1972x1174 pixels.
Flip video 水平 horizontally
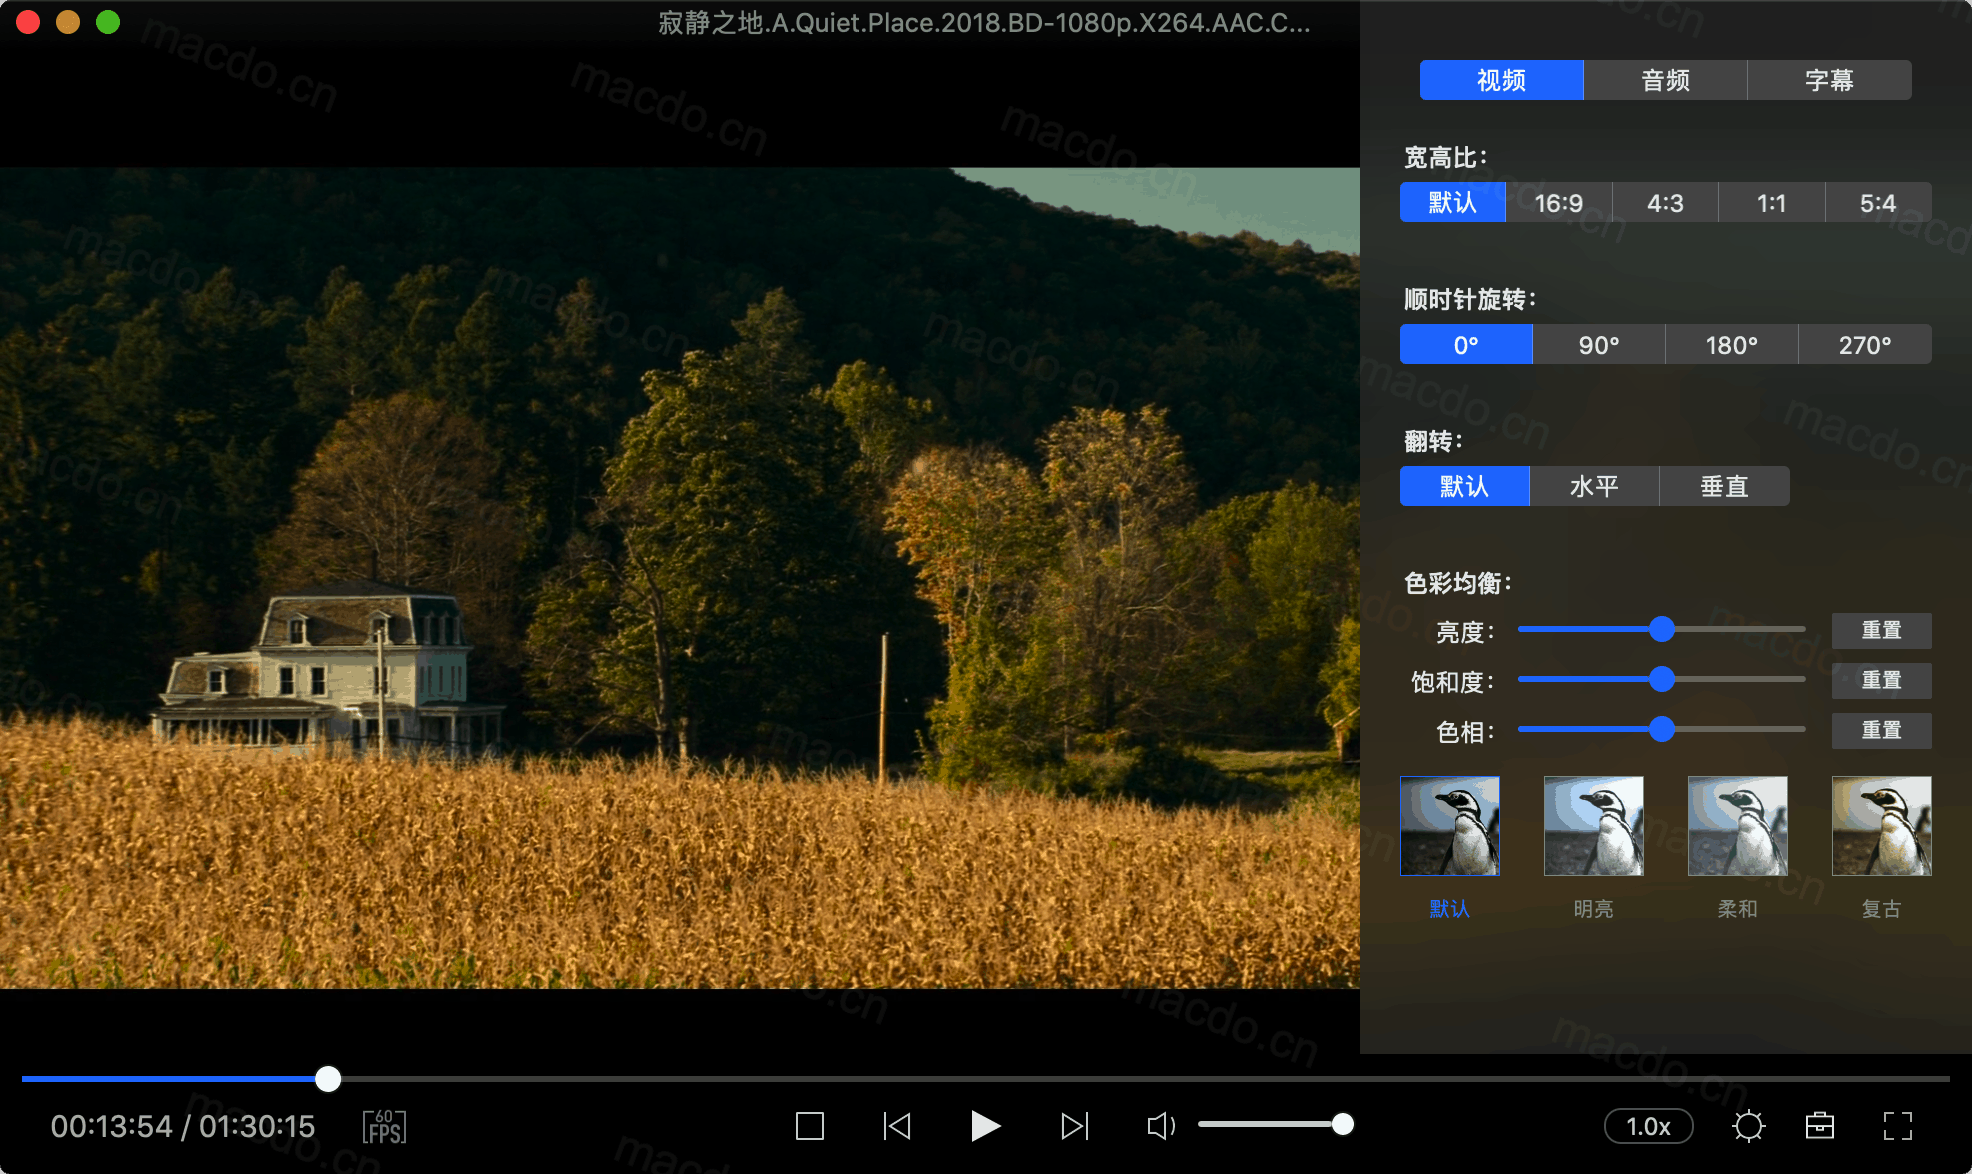tap(1594, 486)
